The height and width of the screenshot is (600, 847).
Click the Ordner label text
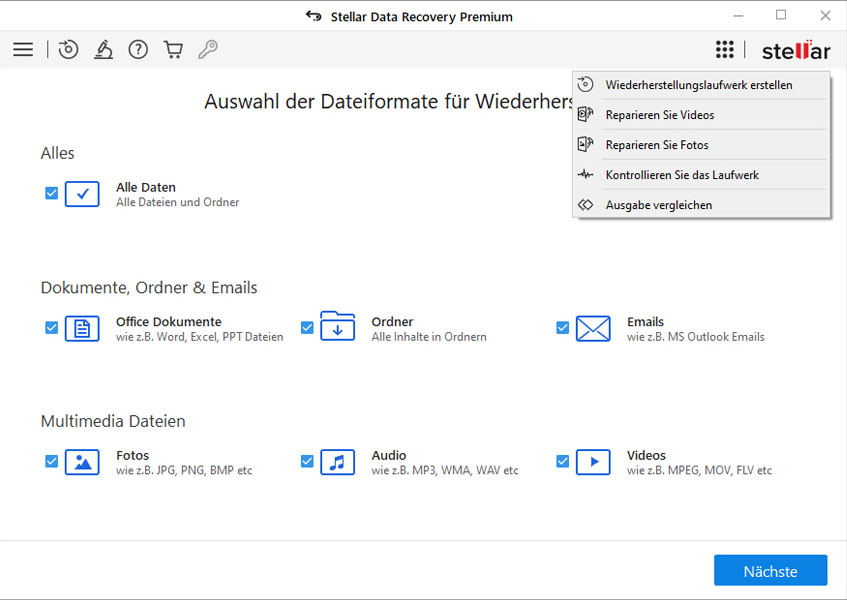[392, 321]
